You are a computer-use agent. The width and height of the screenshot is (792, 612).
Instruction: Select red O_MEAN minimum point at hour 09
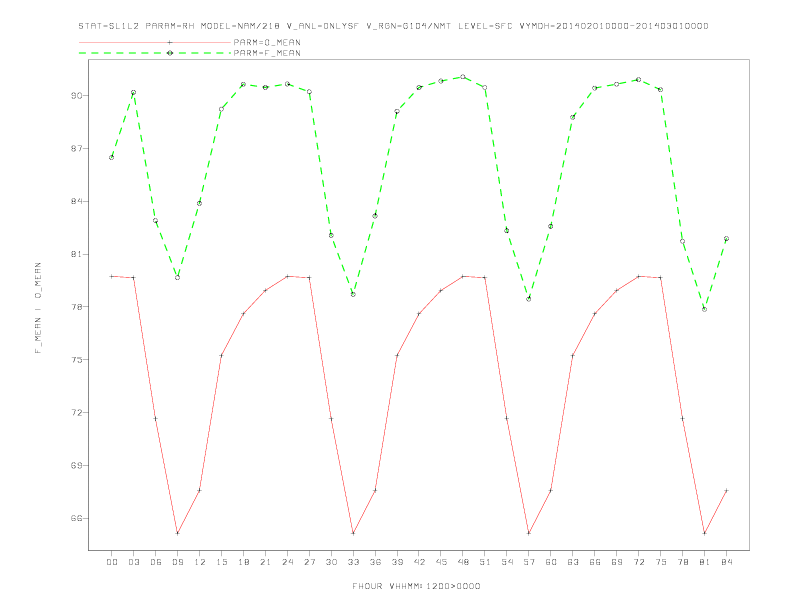[177, 533]
